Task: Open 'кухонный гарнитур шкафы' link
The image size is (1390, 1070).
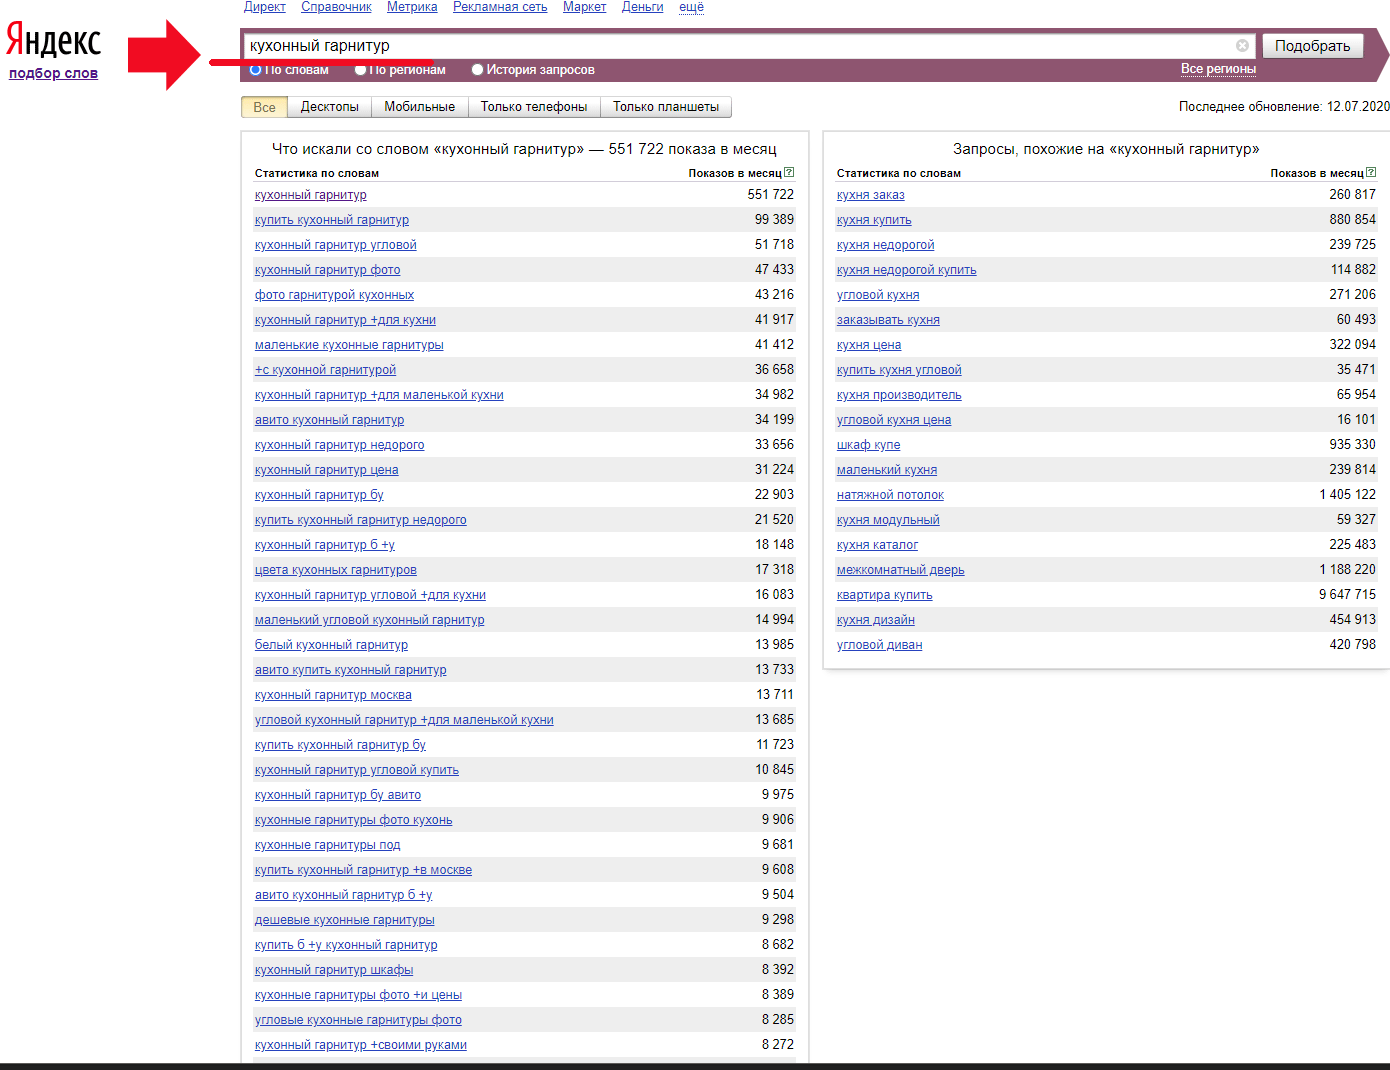Action: (334, 970)
